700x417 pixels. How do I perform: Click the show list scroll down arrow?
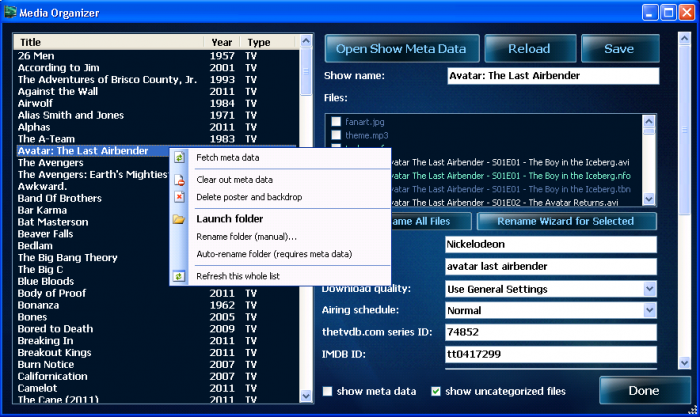point(306,396)
